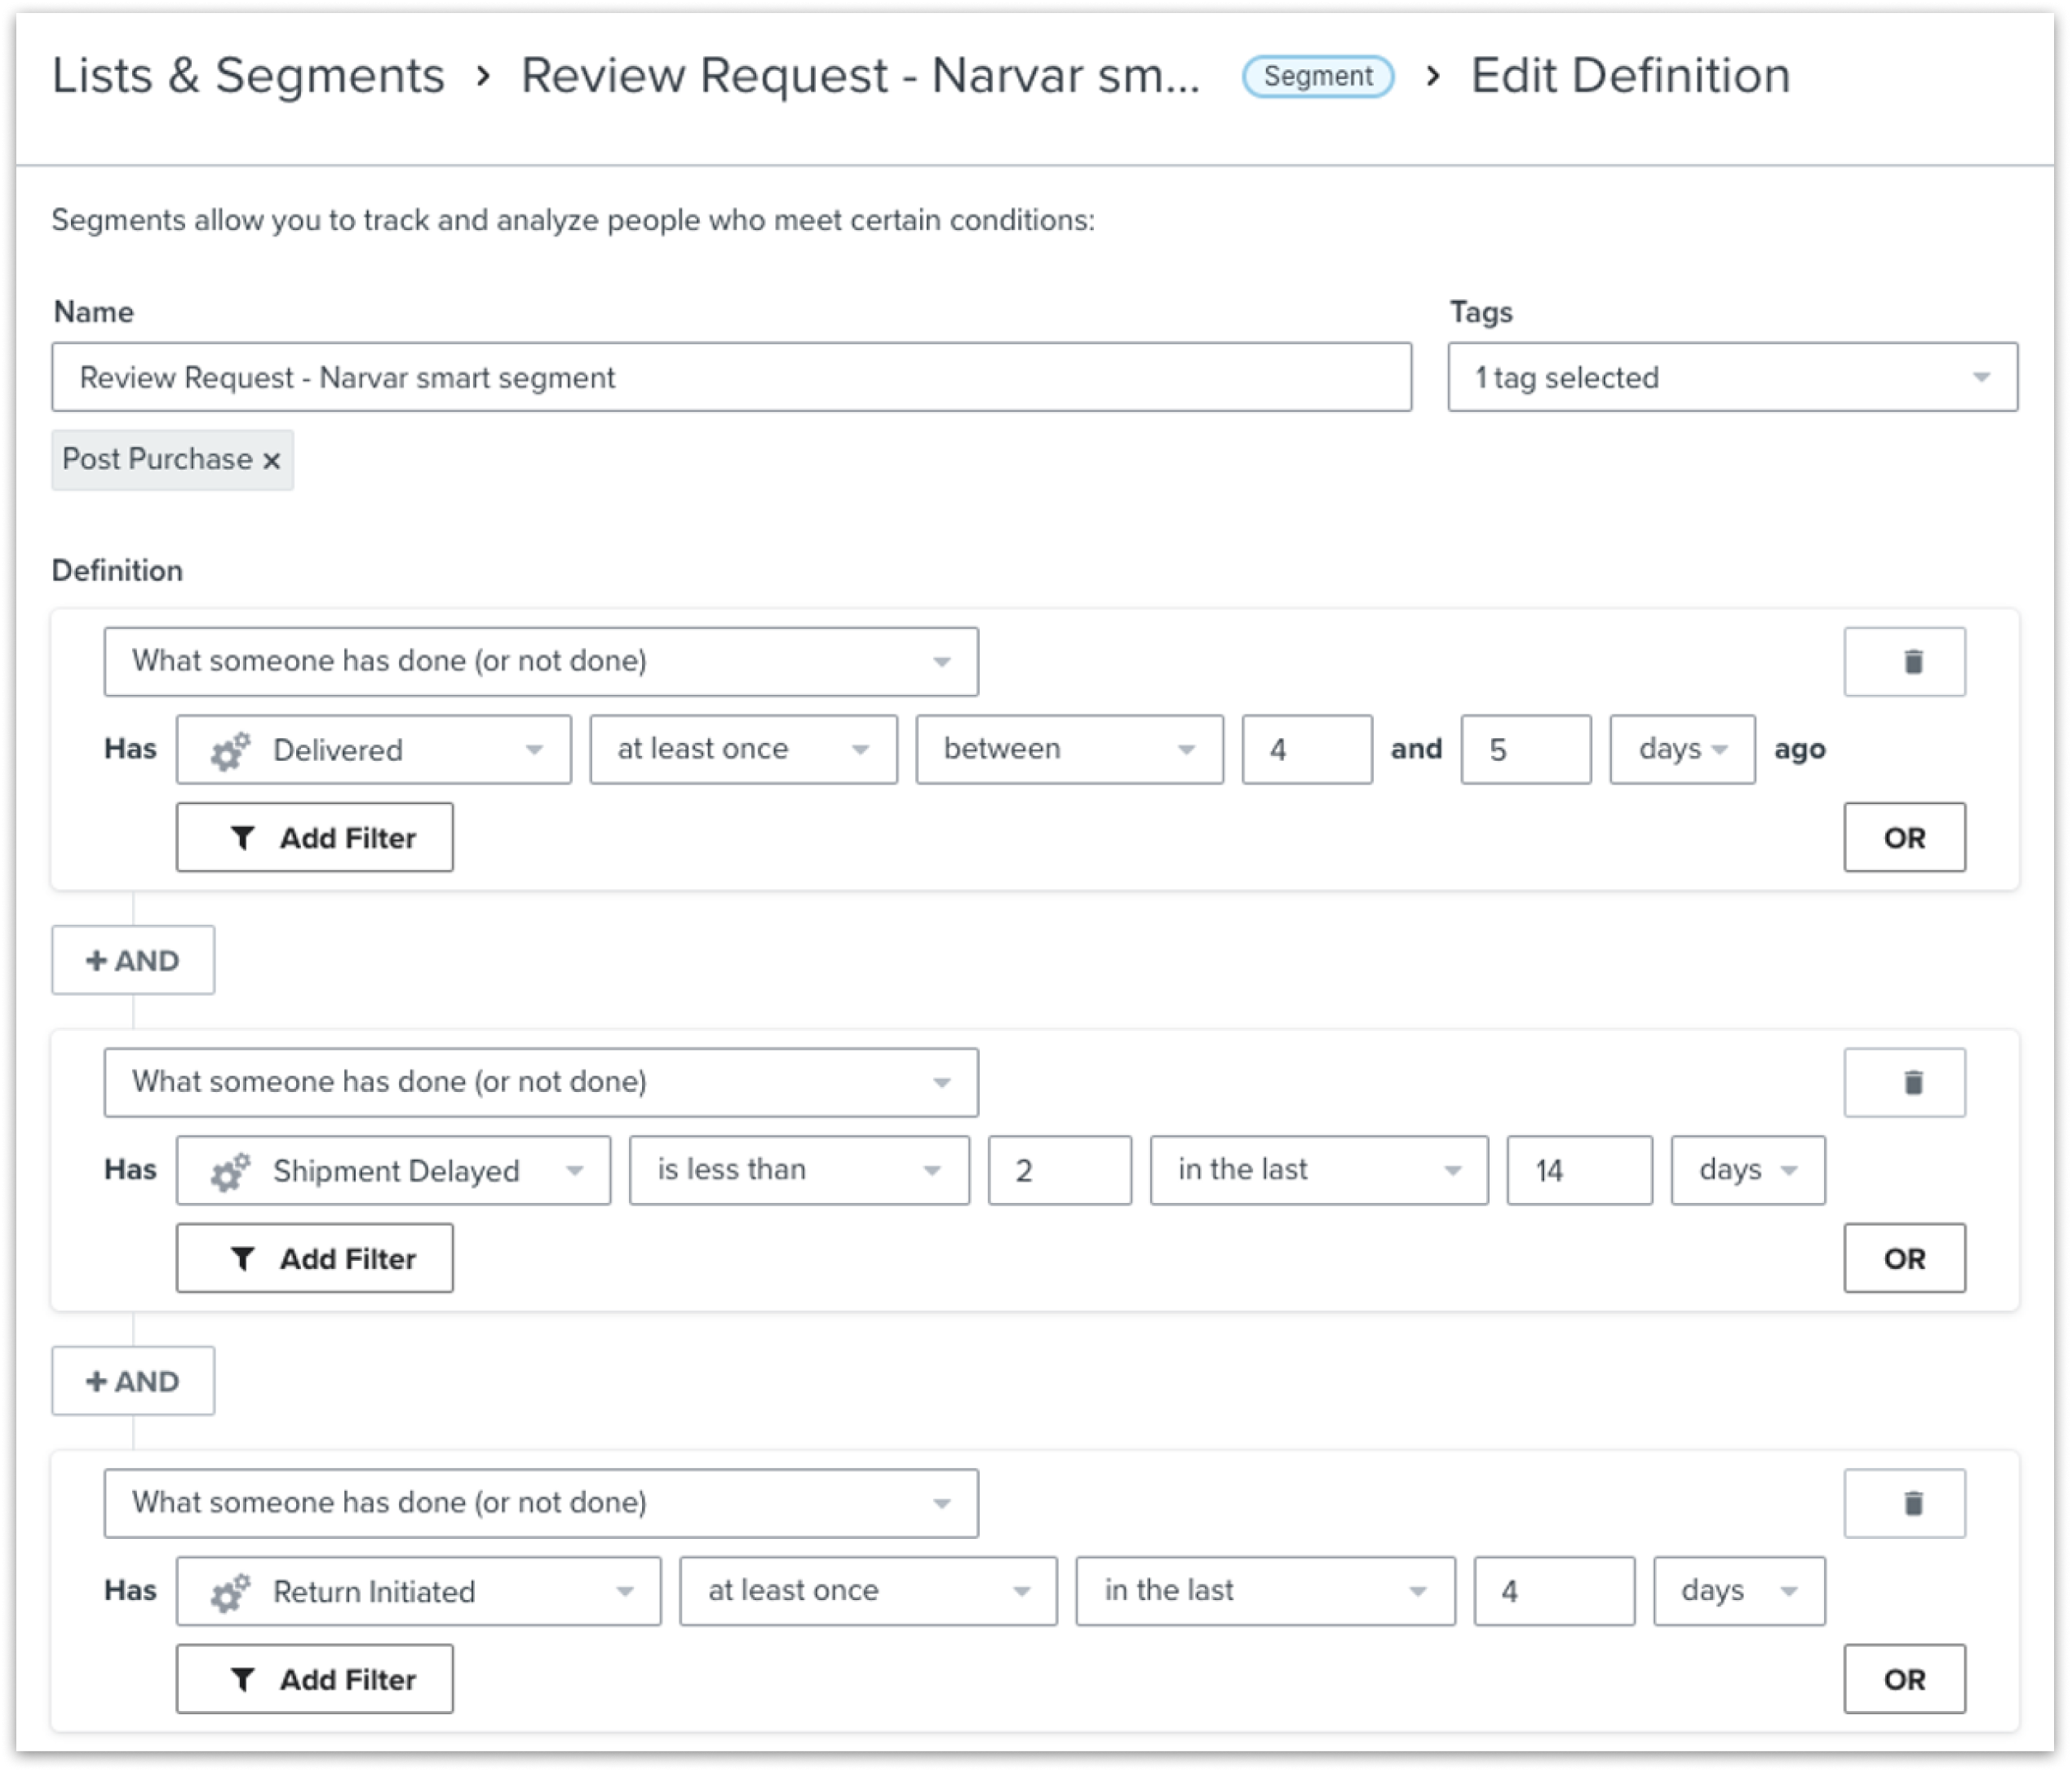Click OR button in Return Initiated condition
Screen dimensions: 2072x1773
pyautogui.click(x=1903, y=1679)
